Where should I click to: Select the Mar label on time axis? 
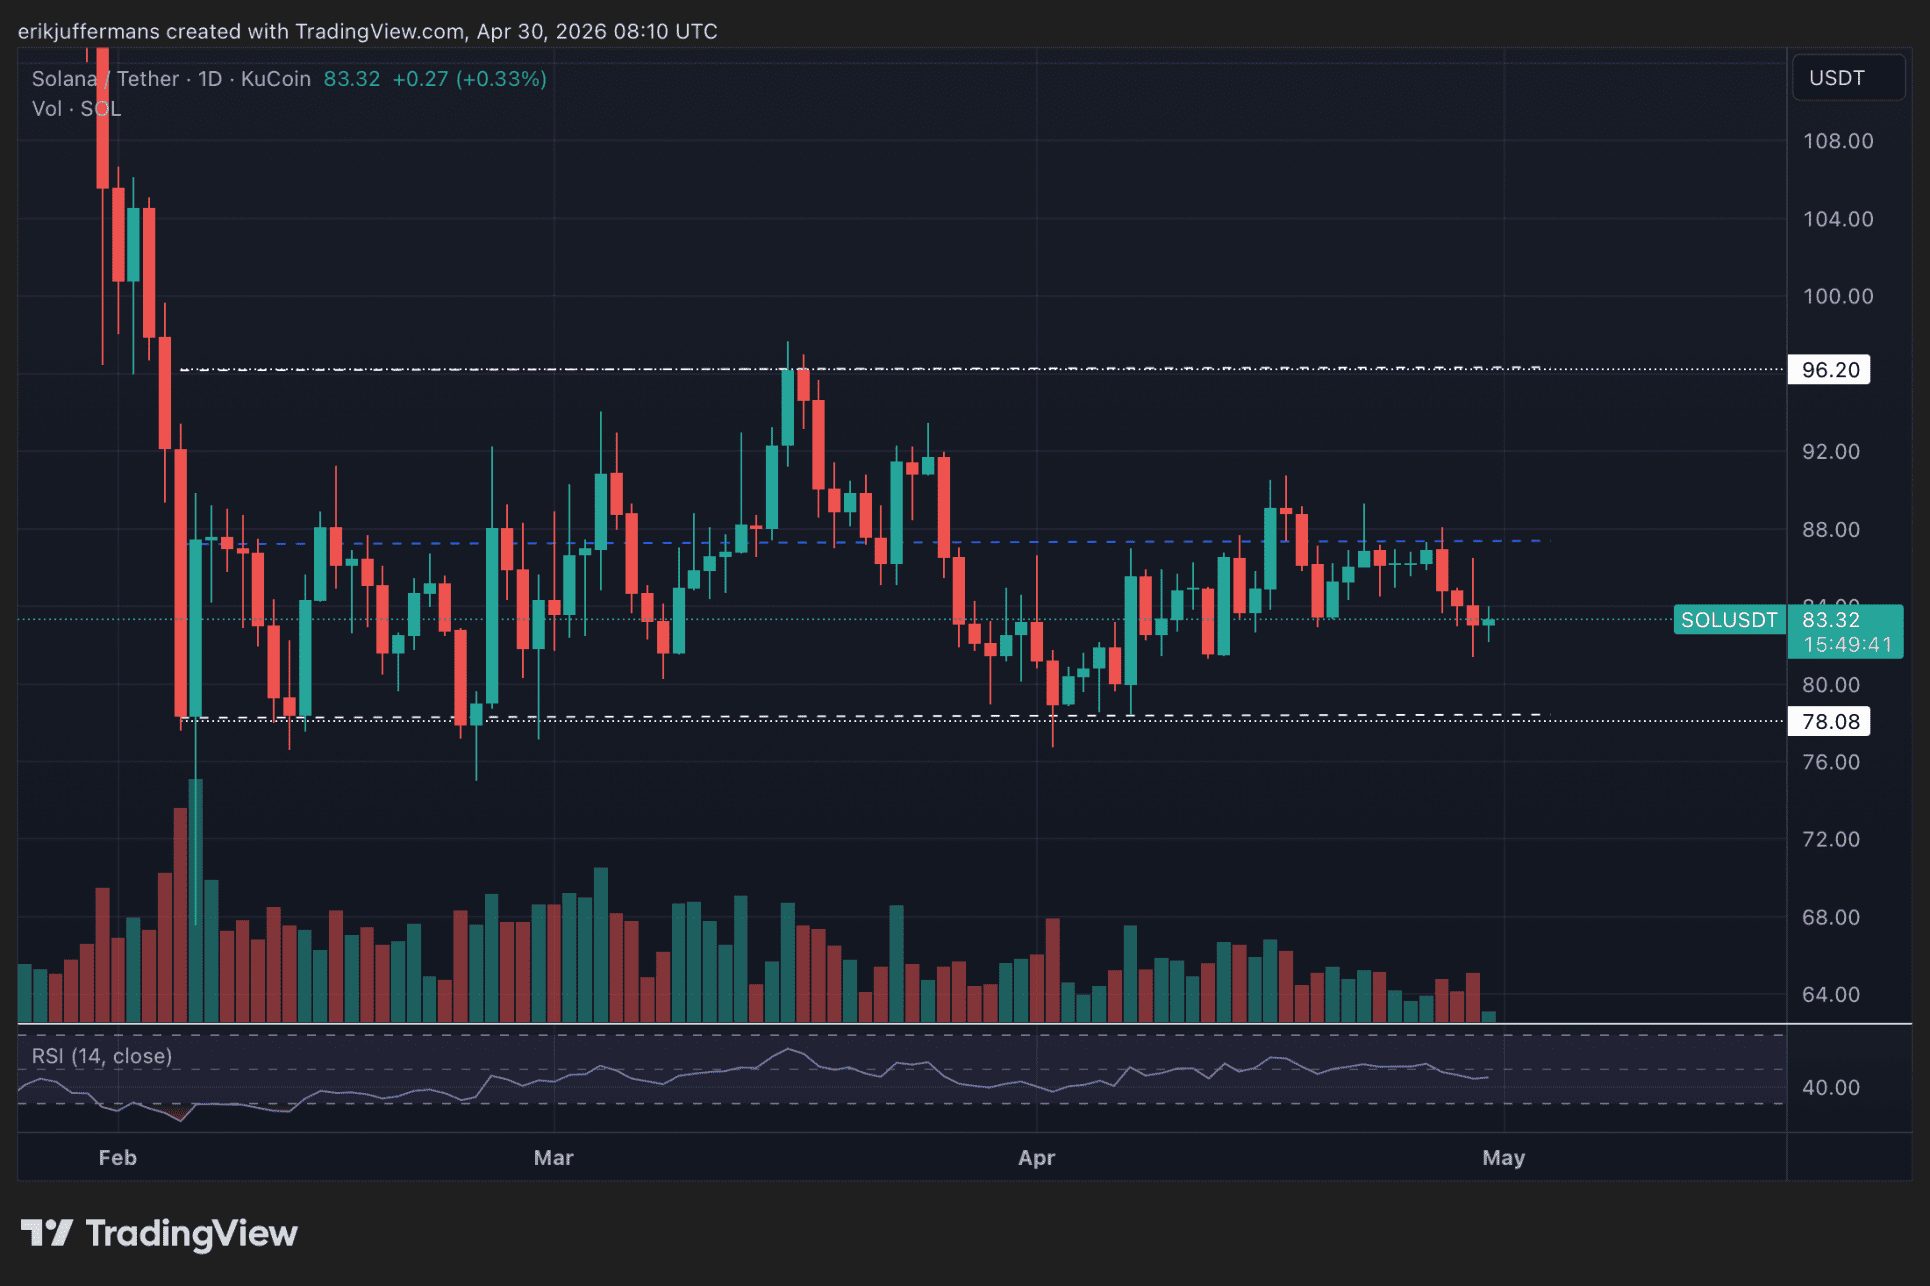553,1157
